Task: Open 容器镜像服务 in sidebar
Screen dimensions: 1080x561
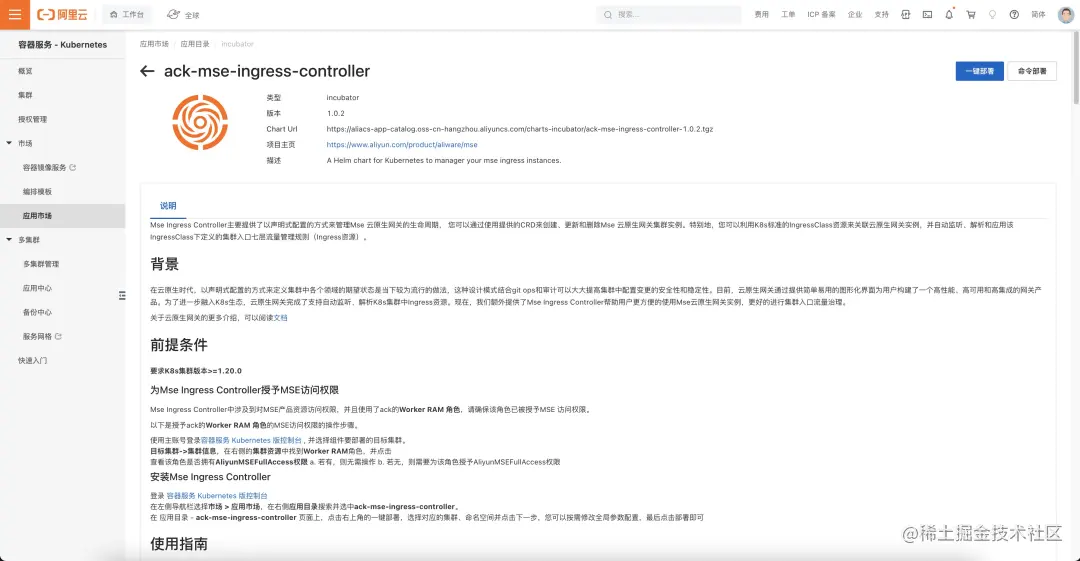Action: 44,167
